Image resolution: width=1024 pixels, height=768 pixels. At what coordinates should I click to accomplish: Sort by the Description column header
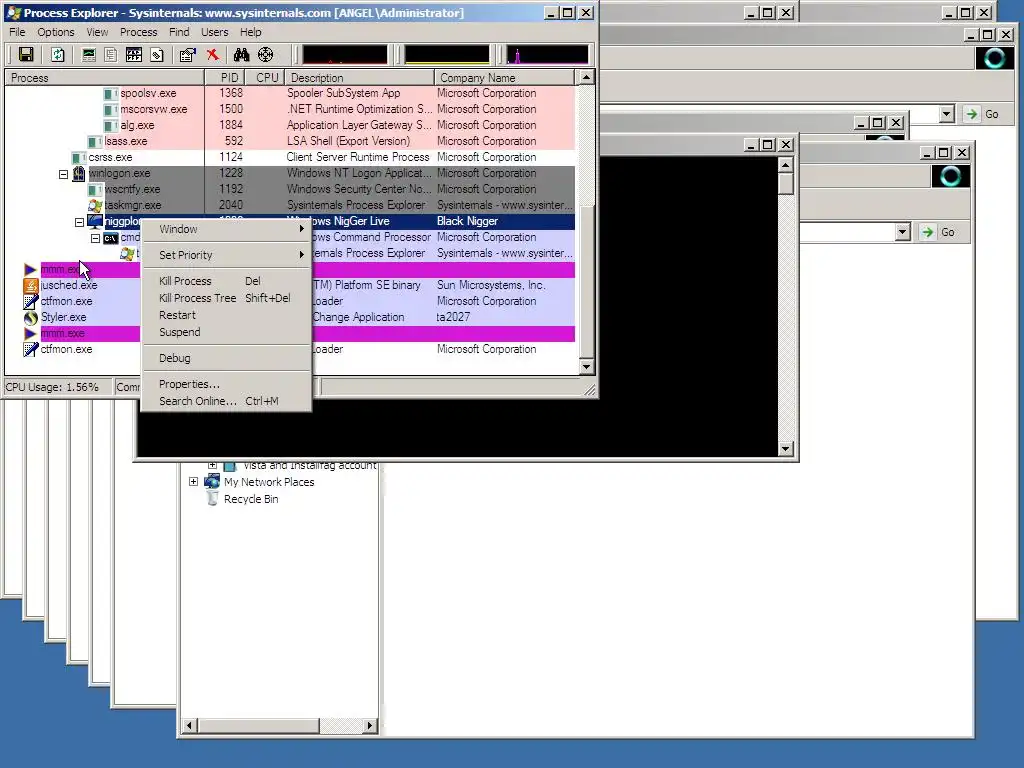[x=360, y=78]
